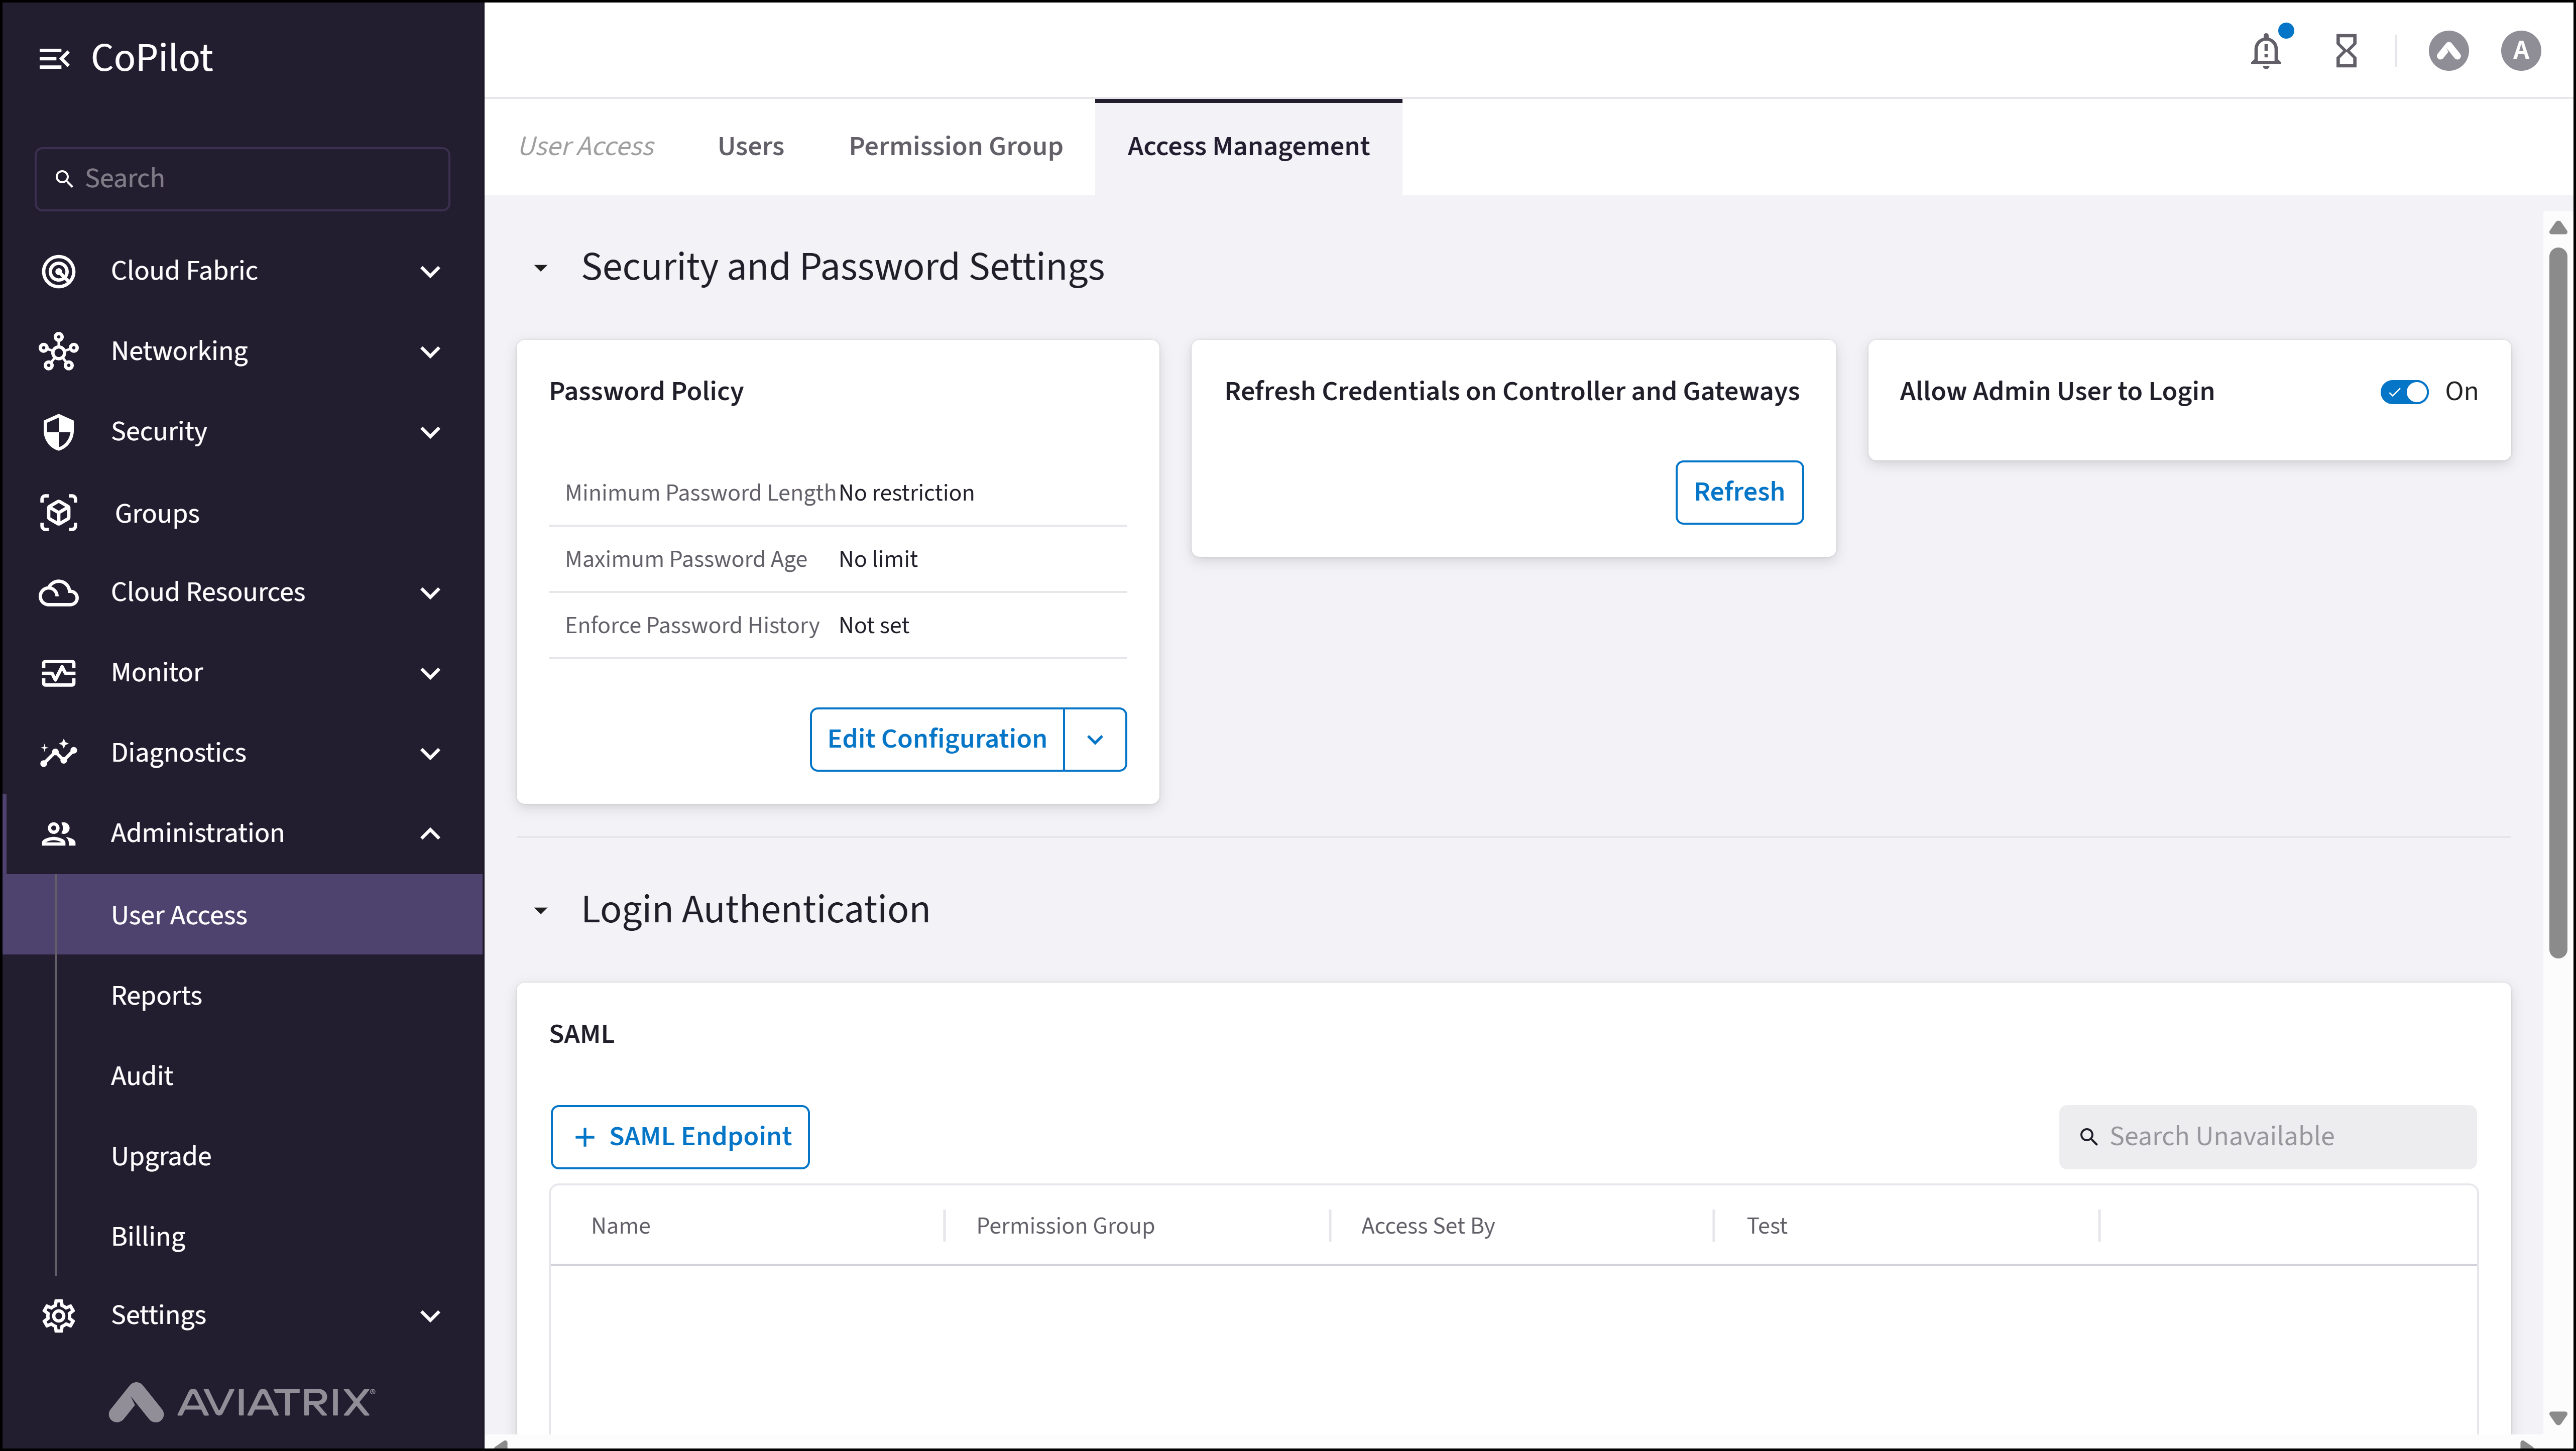Collapse the Login Authentication section

point(541,910)
